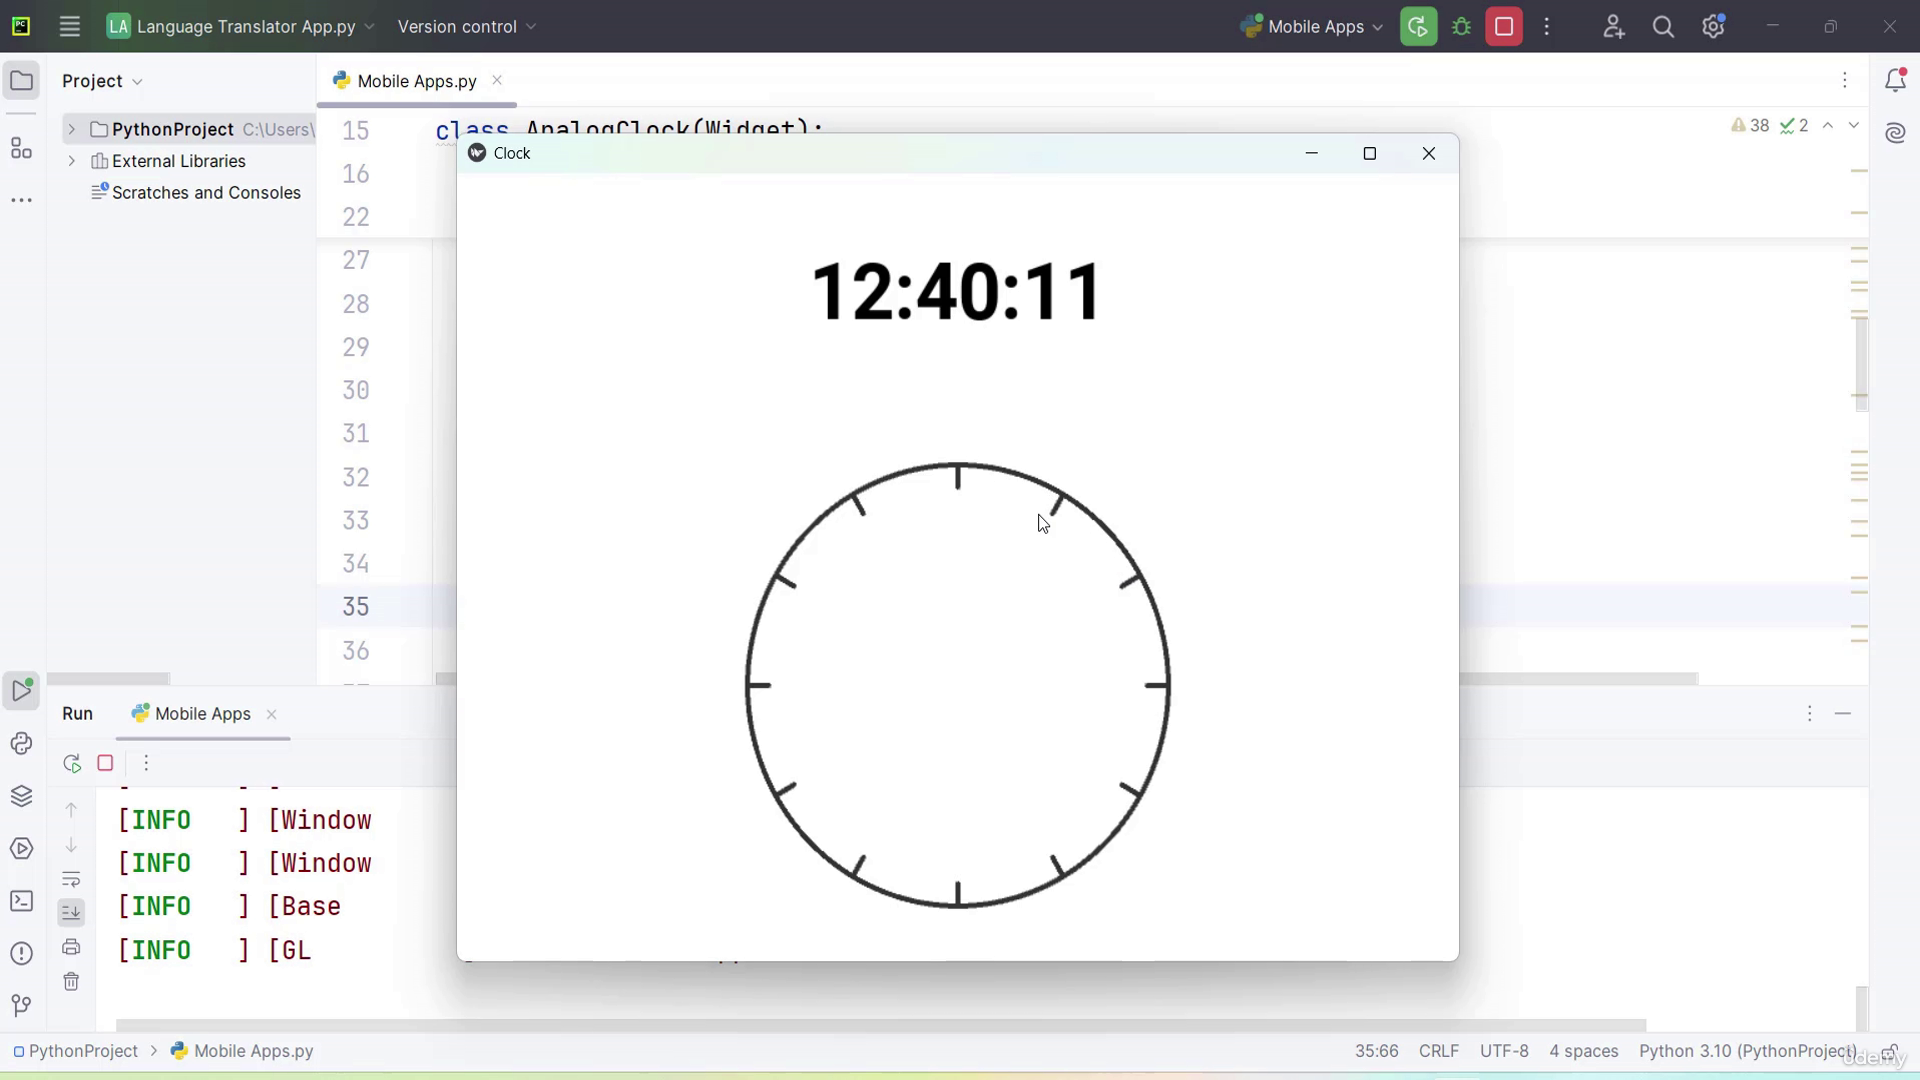1920x1080 pixels.
Task: Close the Mobile Apps.py editor tab
Action: pos(497,80)
